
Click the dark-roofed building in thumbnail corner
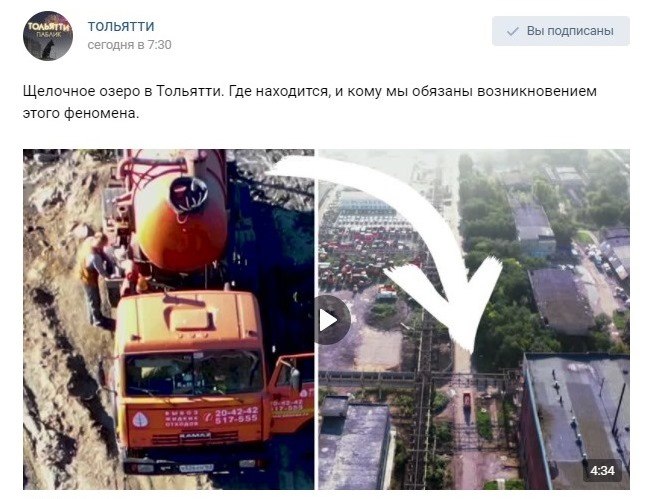point(575,421)
